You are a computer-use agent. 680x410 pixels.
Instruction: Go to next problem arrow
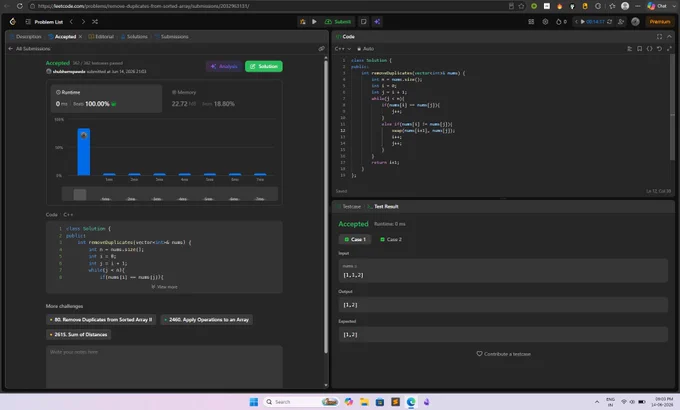83,22
